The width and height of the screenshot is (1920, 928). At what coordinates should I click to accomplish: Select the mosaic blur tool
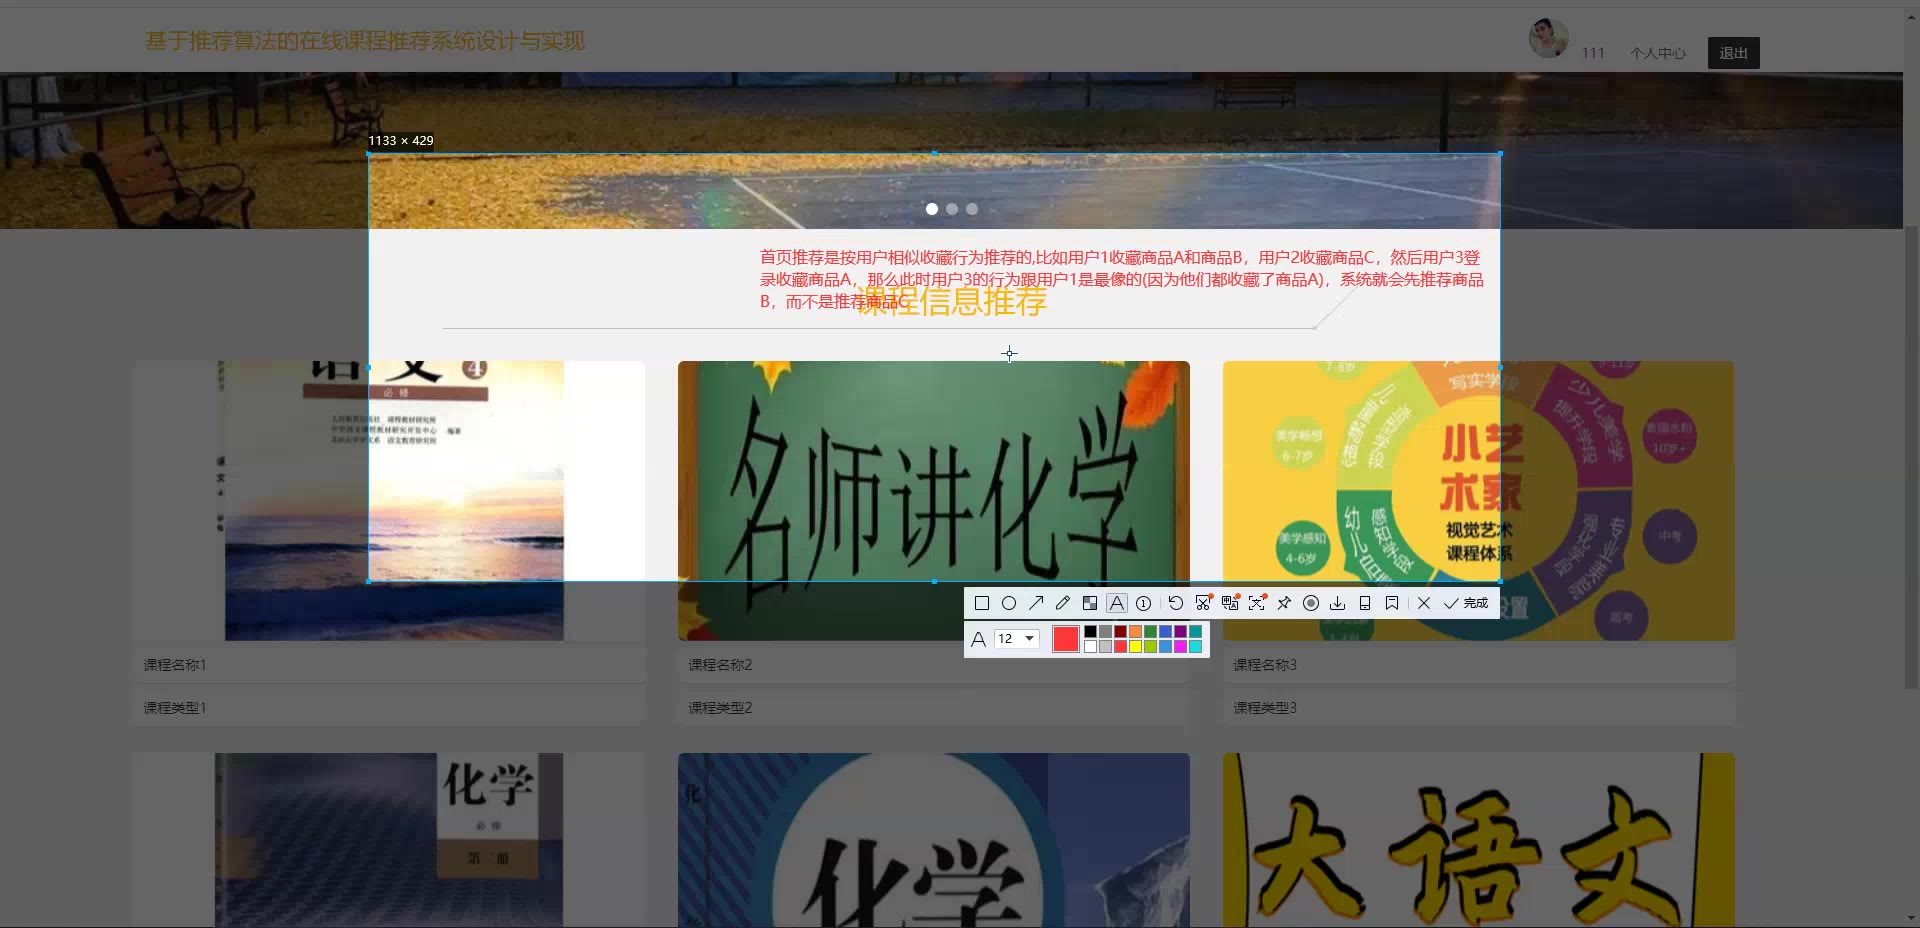point(1090,603)
